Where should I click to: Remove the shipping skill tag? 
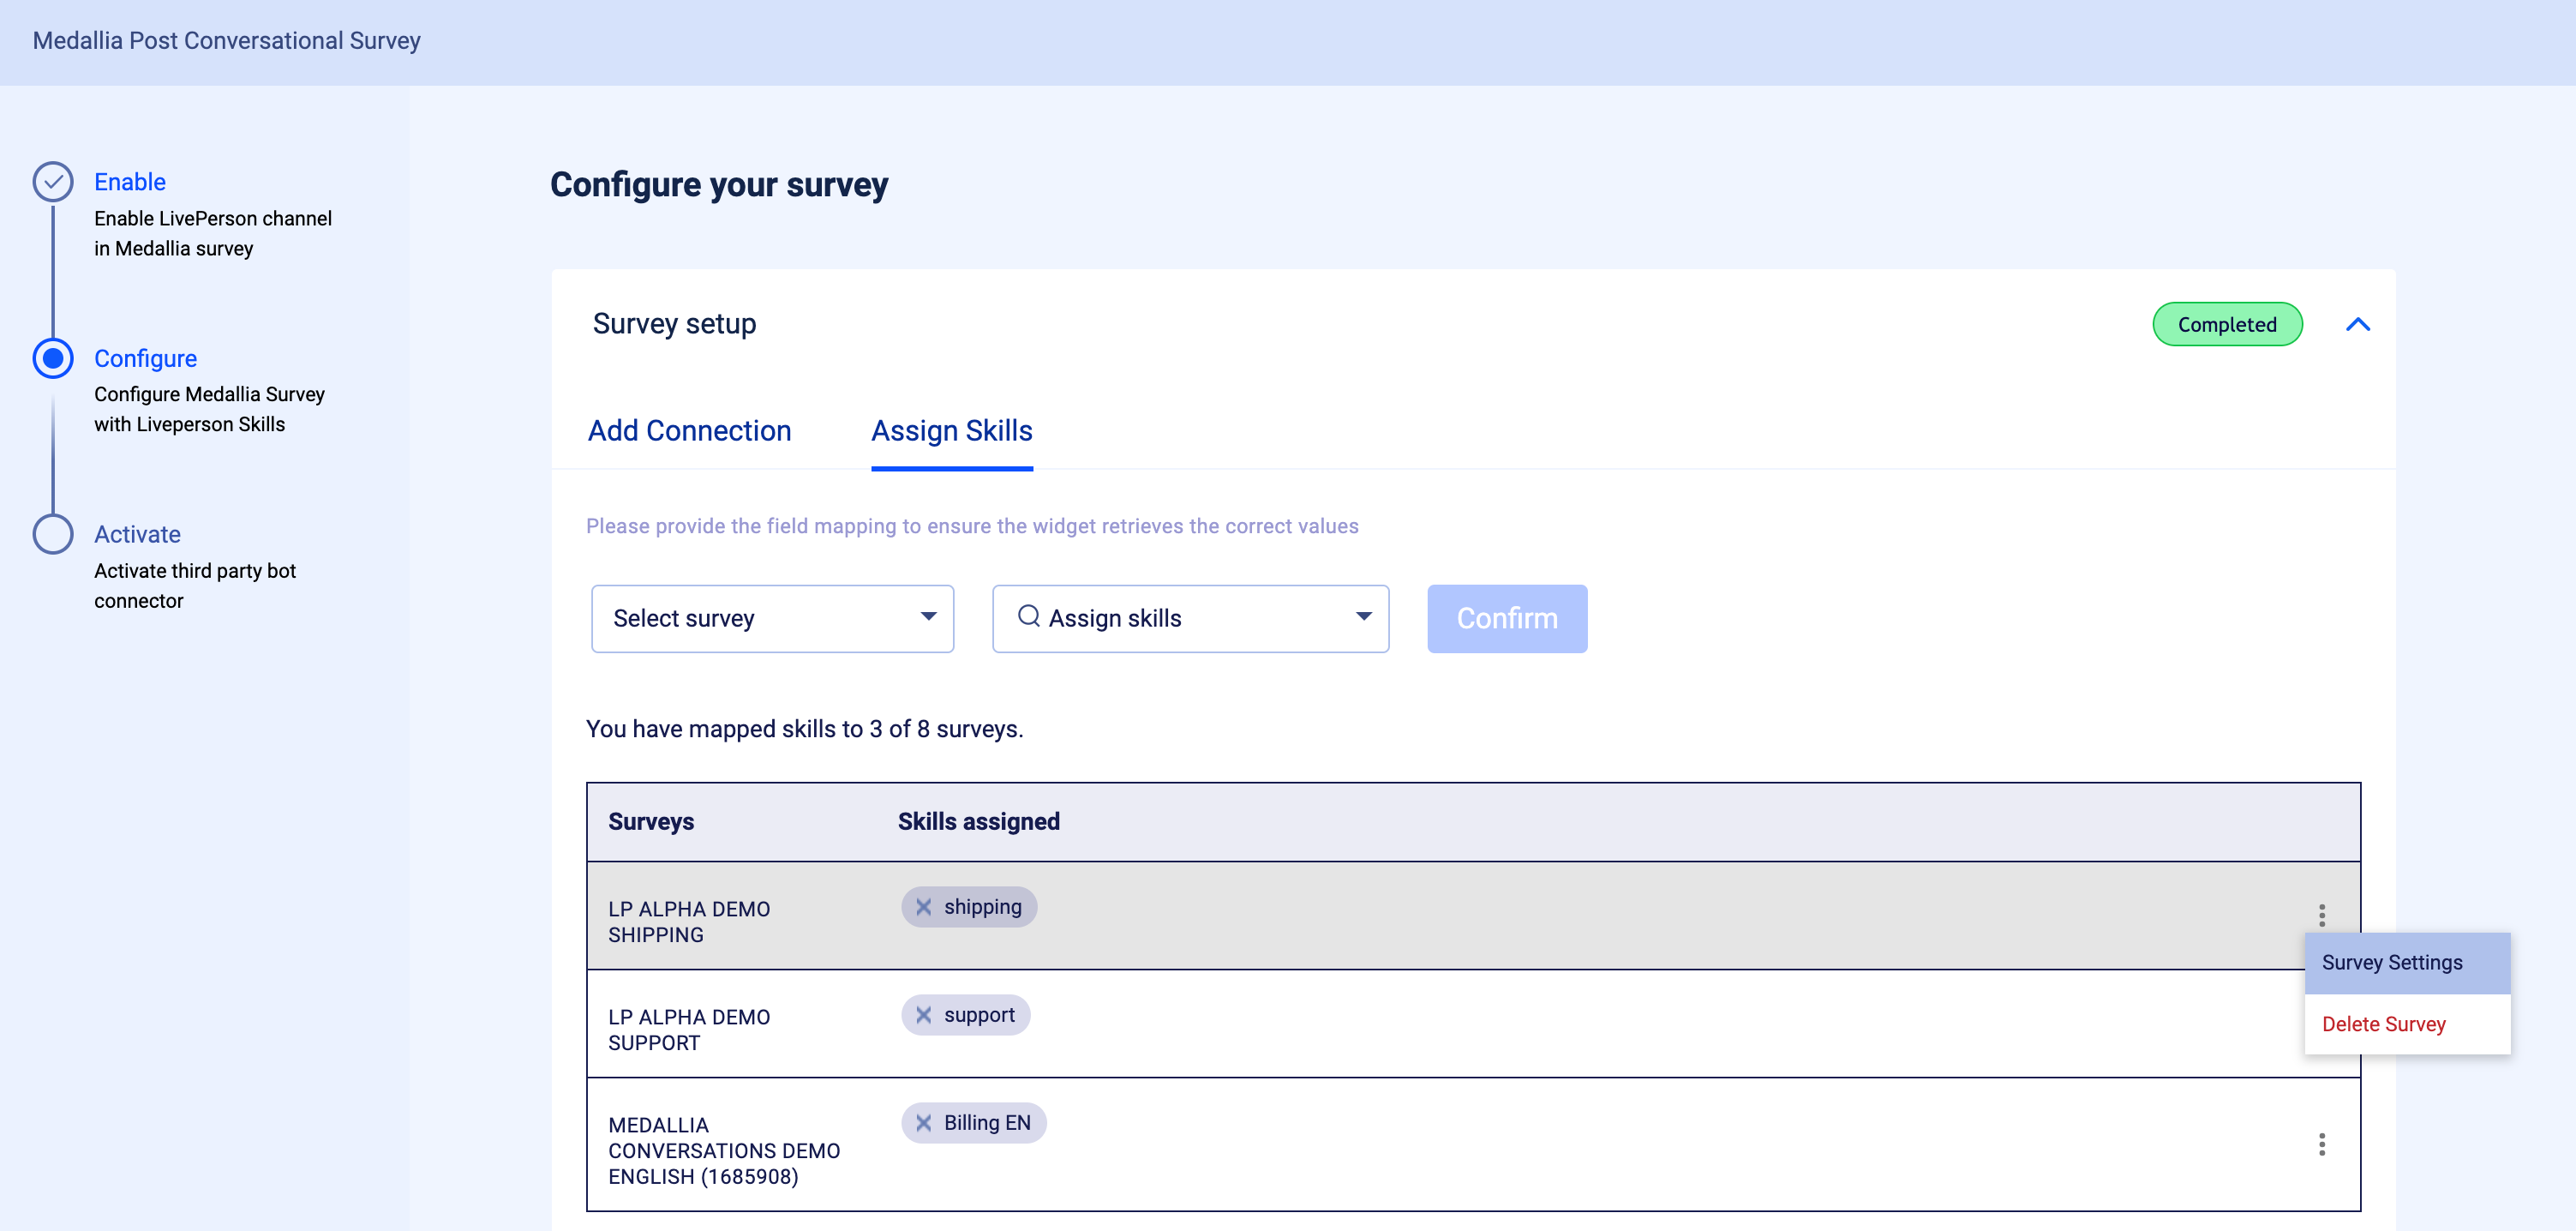923,907
